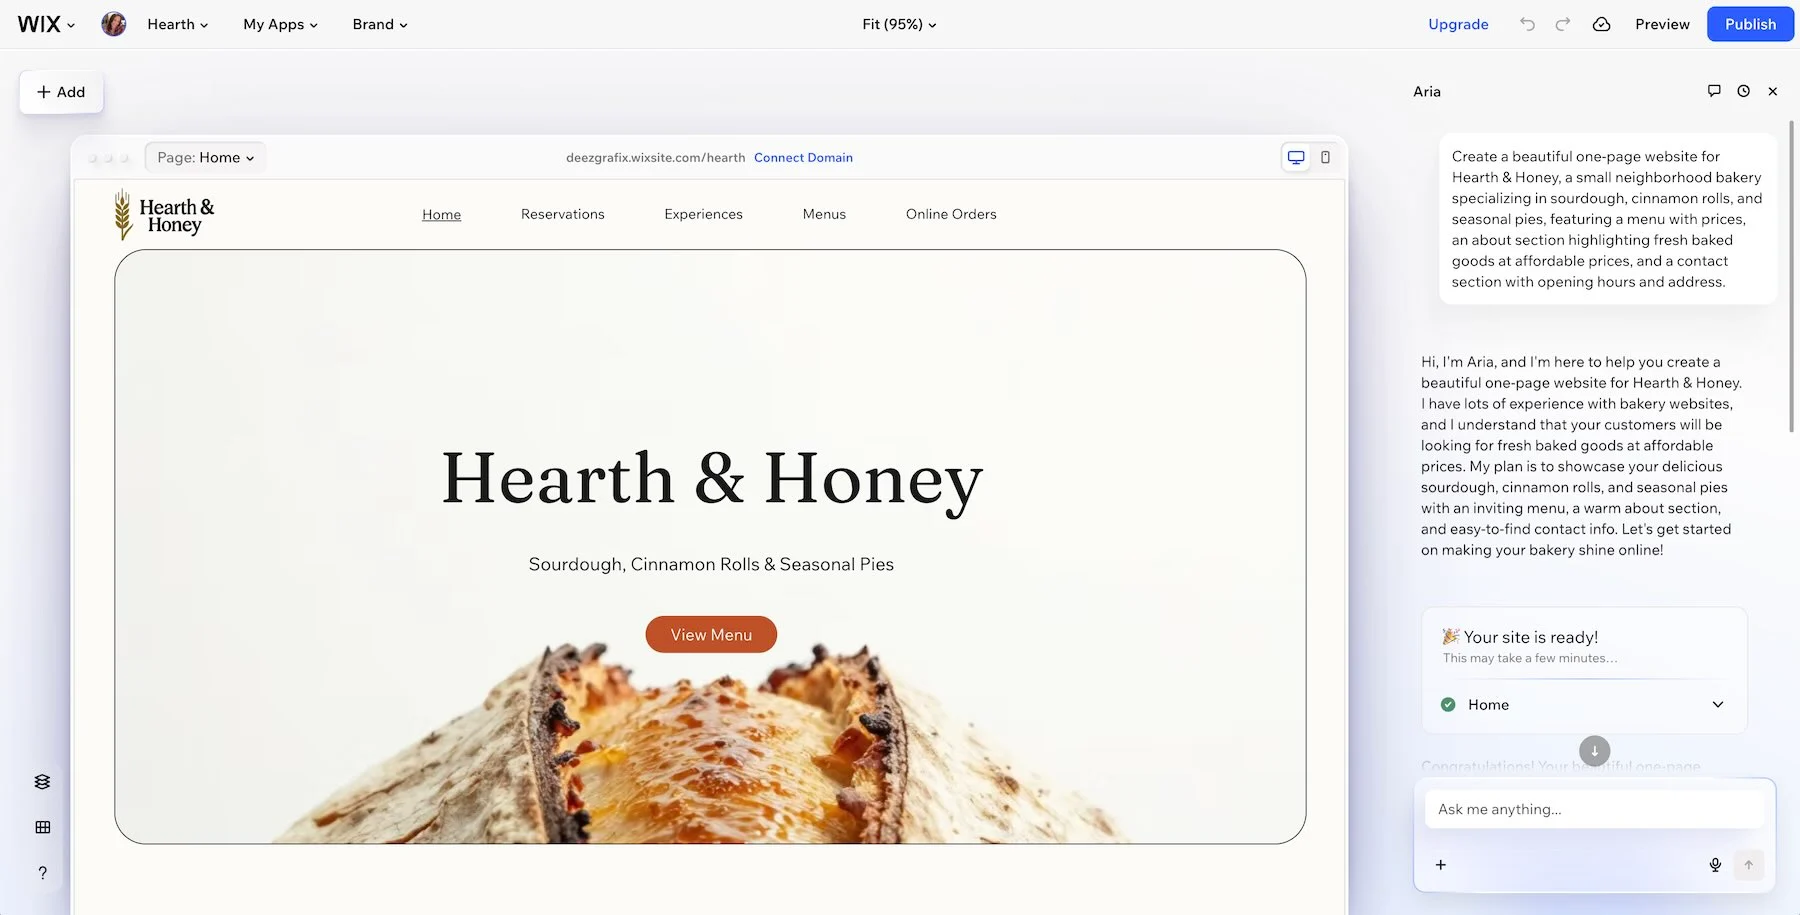Click the Add button
Image resolution: width=1800 pixels, height=915 pixels.
click(x=61, y=92)
